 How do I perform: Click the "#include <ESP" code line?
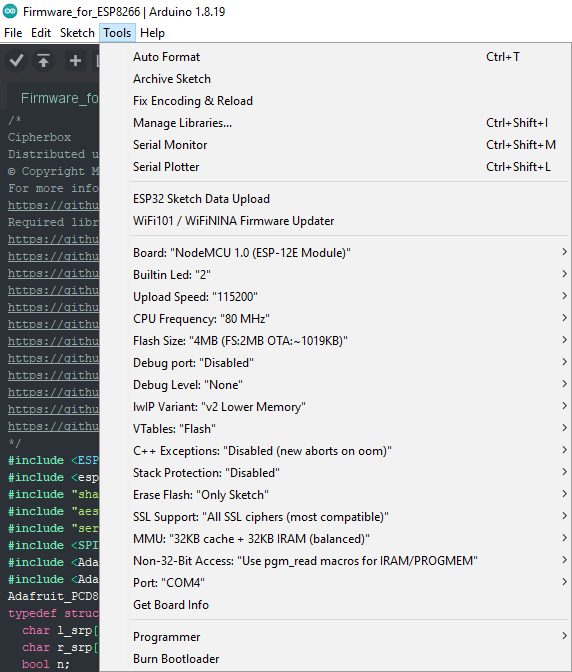click(53, 460)
